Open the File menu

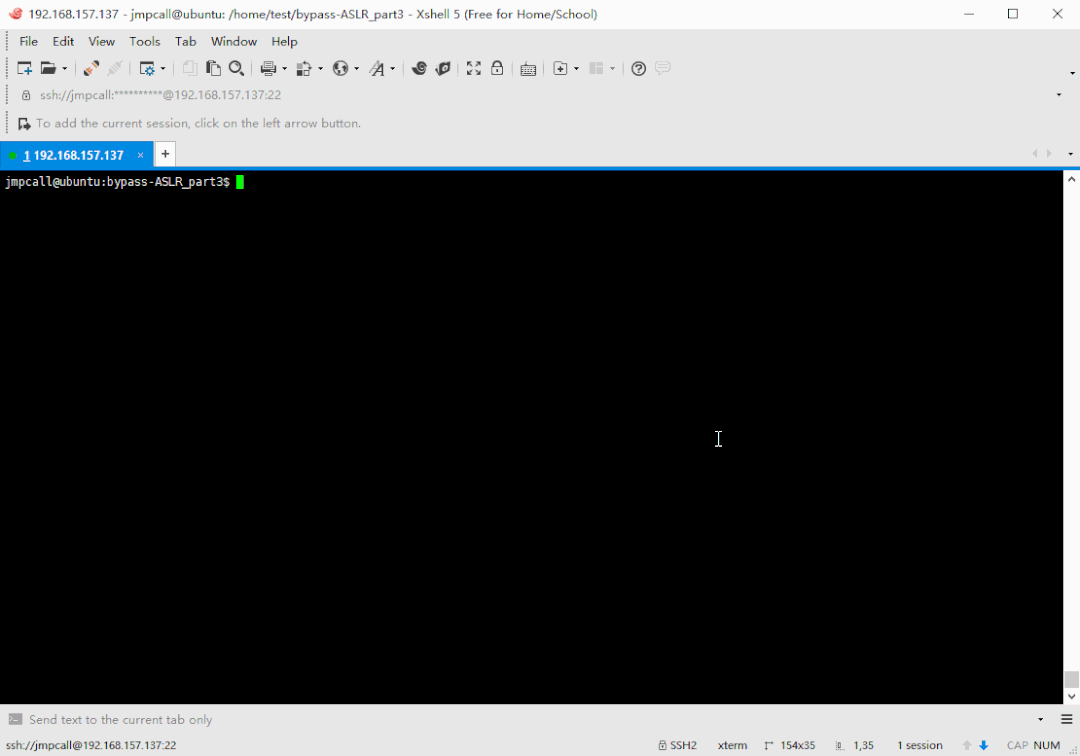[x=28, y=41]
